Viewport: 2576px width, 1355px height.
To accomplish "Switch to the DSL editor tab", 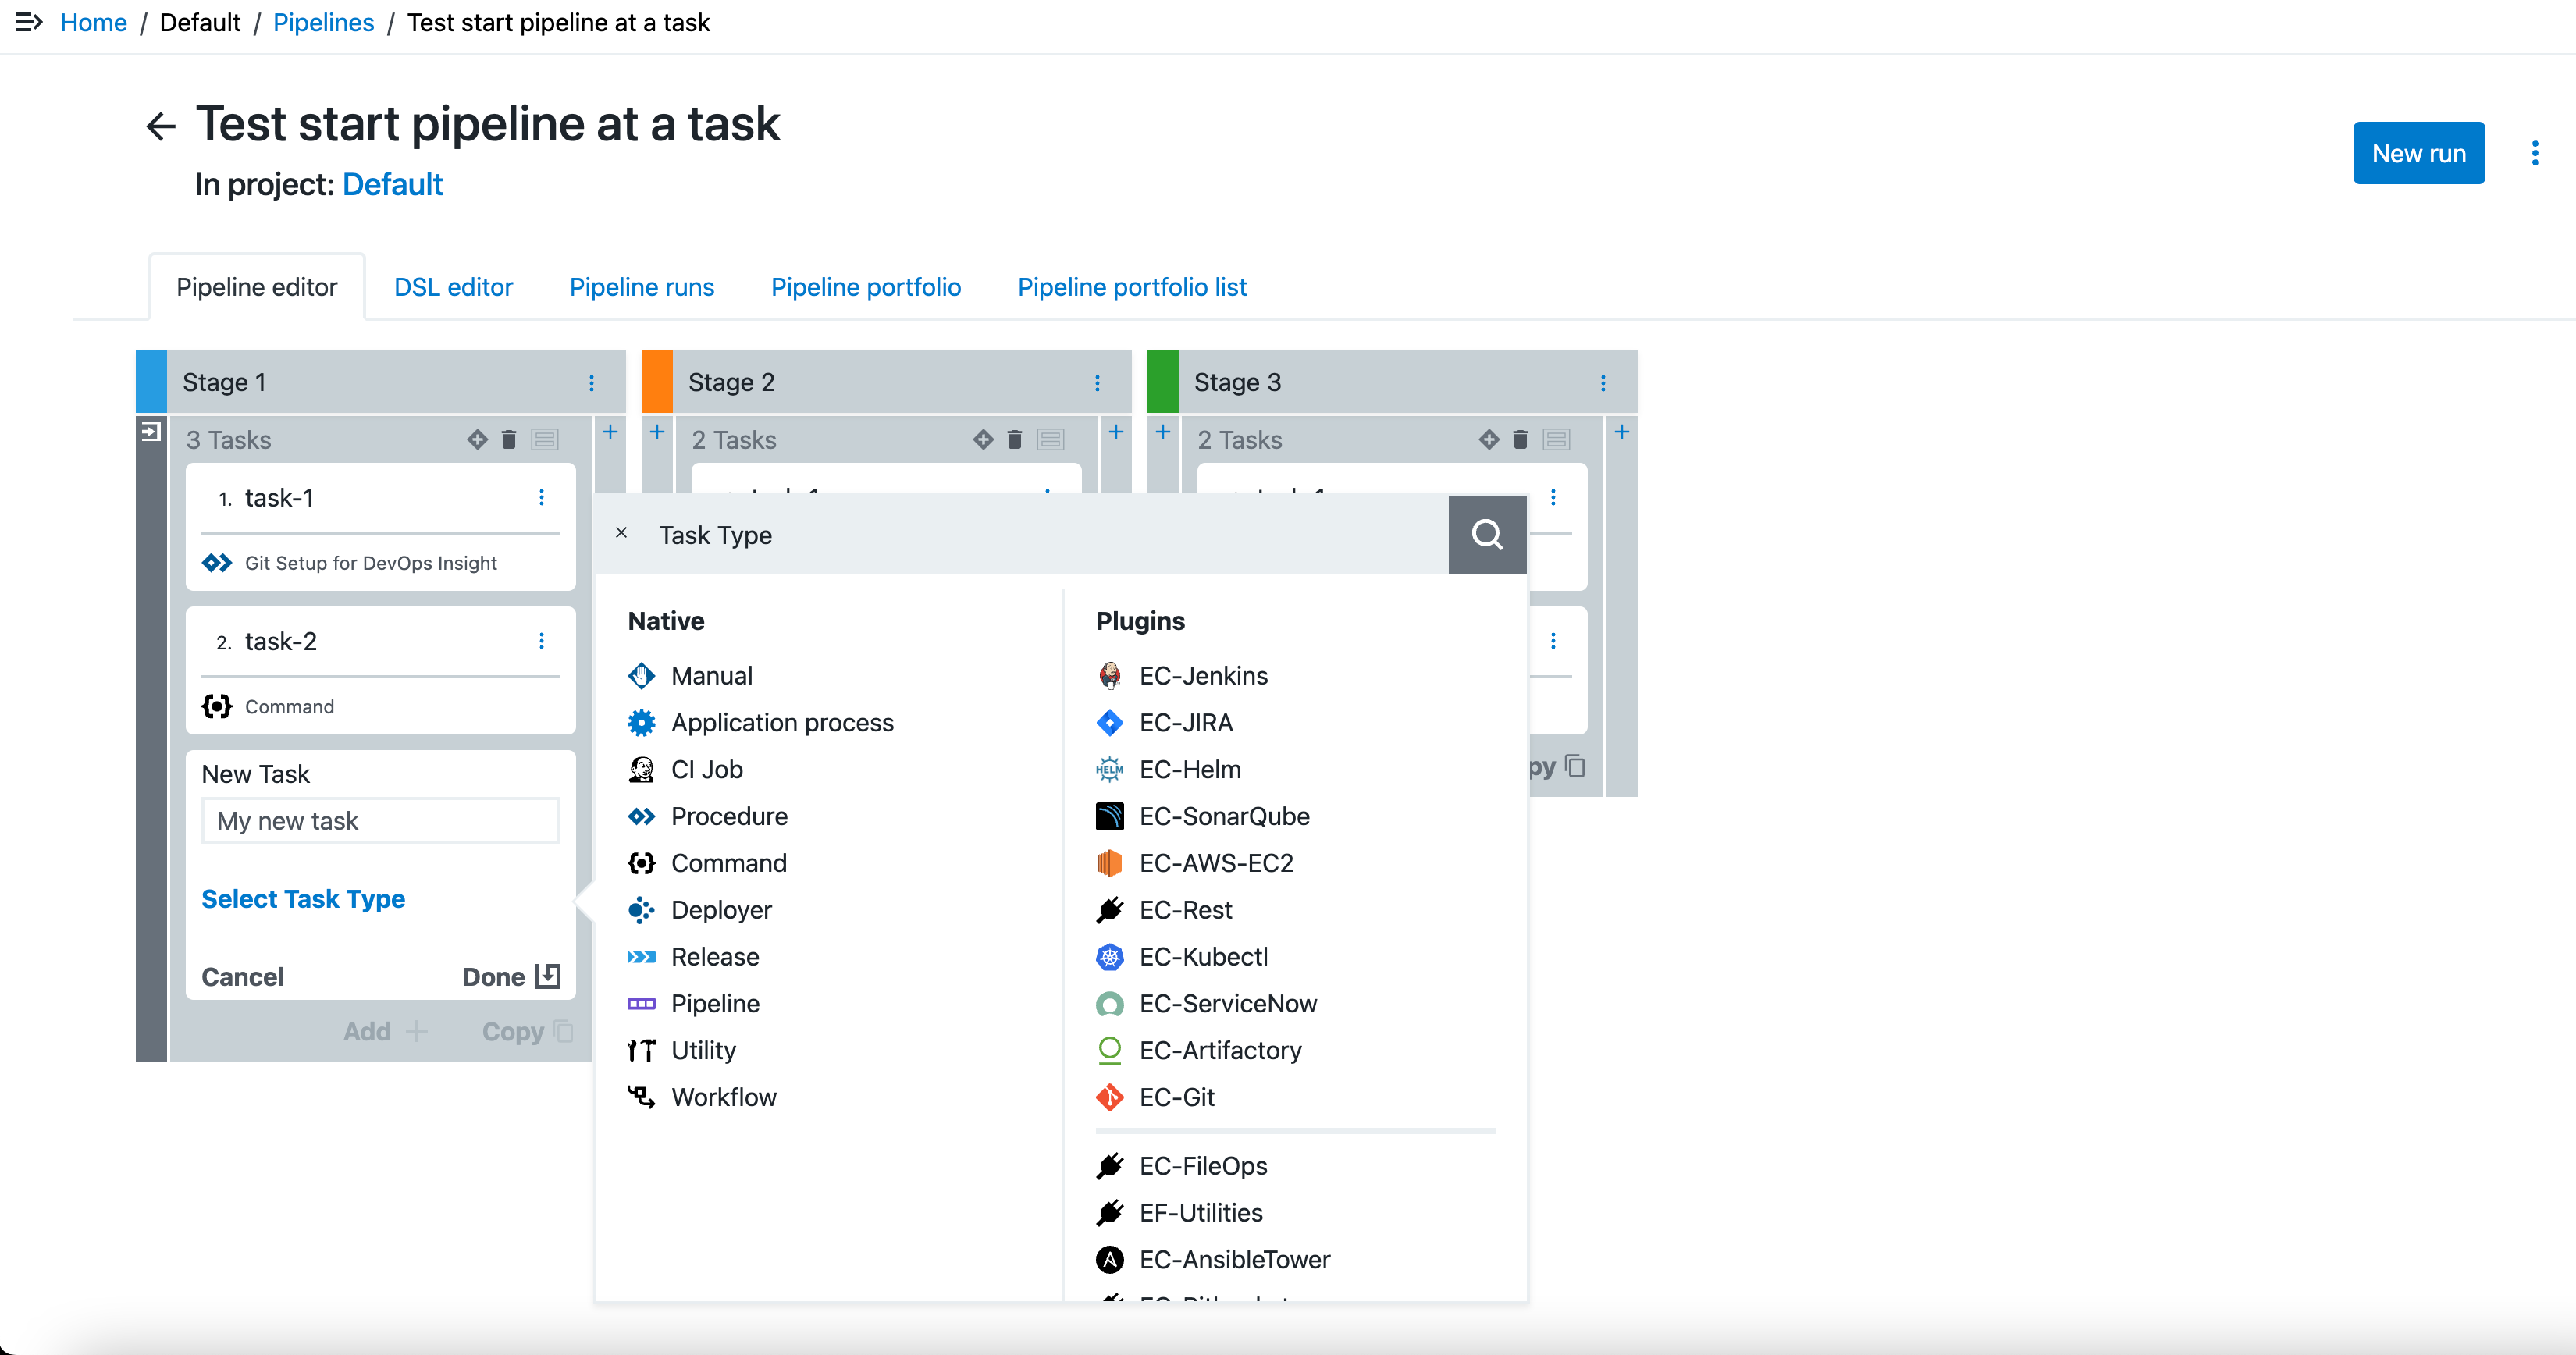I will (x=453, y=287).
